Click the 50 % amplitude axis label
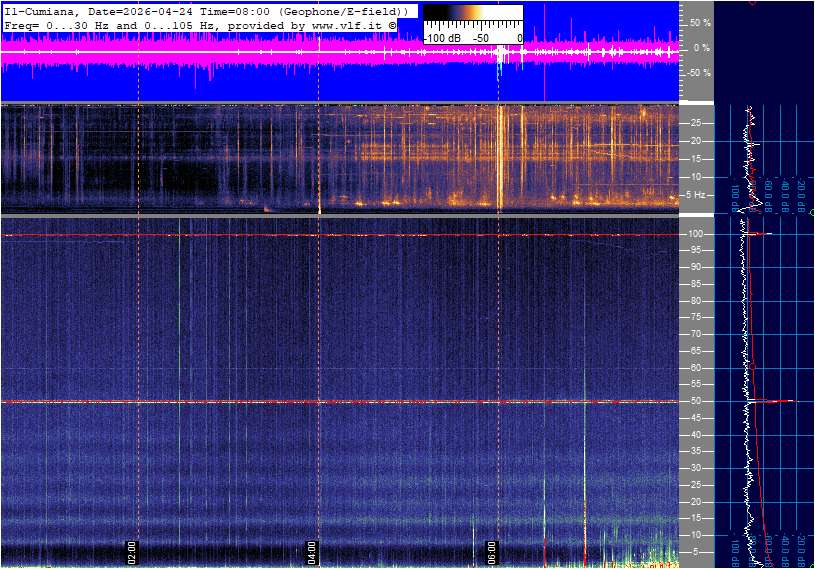This screenshot has height=569, width=815. click(x=701, y=22)
